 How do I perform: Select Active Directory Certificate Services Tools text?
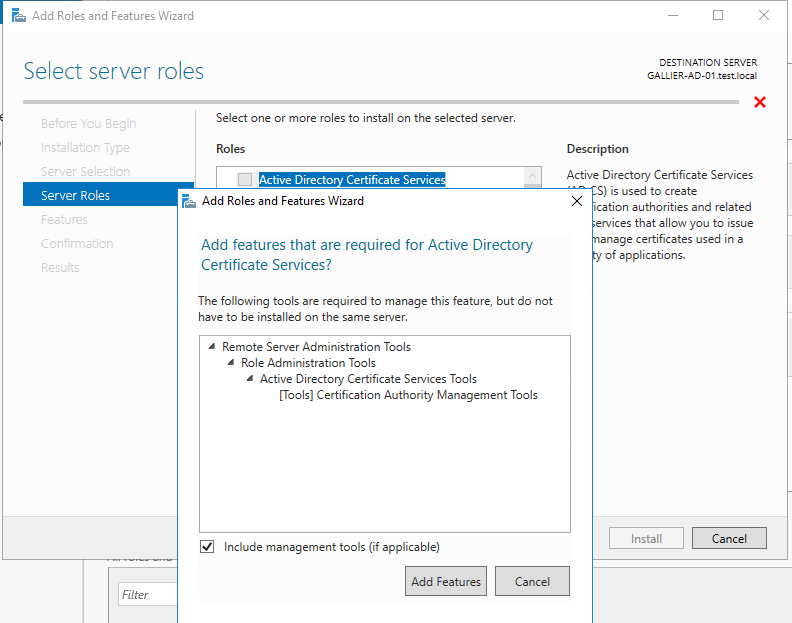point(368,379)
